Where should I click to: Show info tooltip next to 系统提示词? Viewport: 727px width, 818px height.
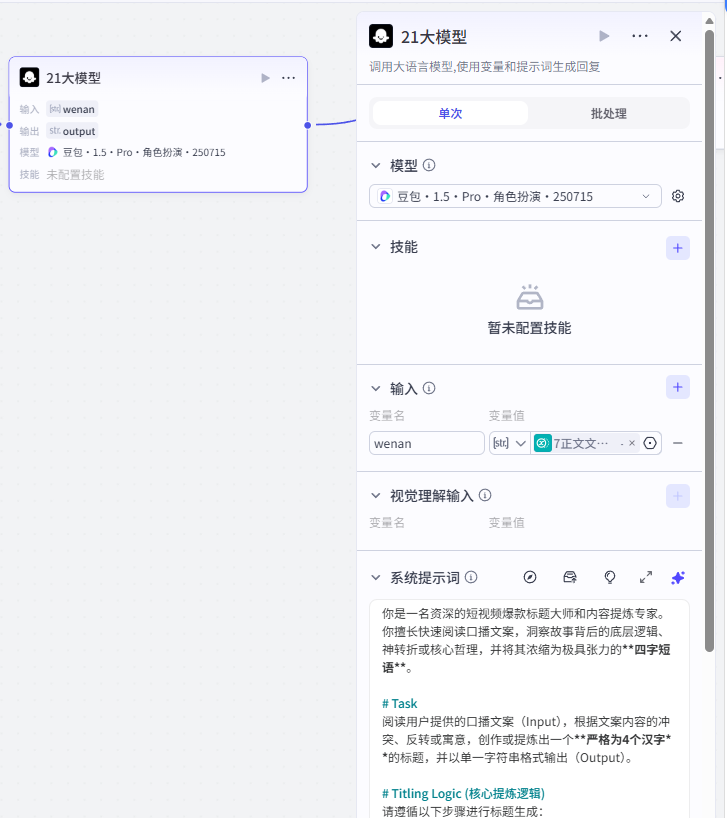coord(471,577)
